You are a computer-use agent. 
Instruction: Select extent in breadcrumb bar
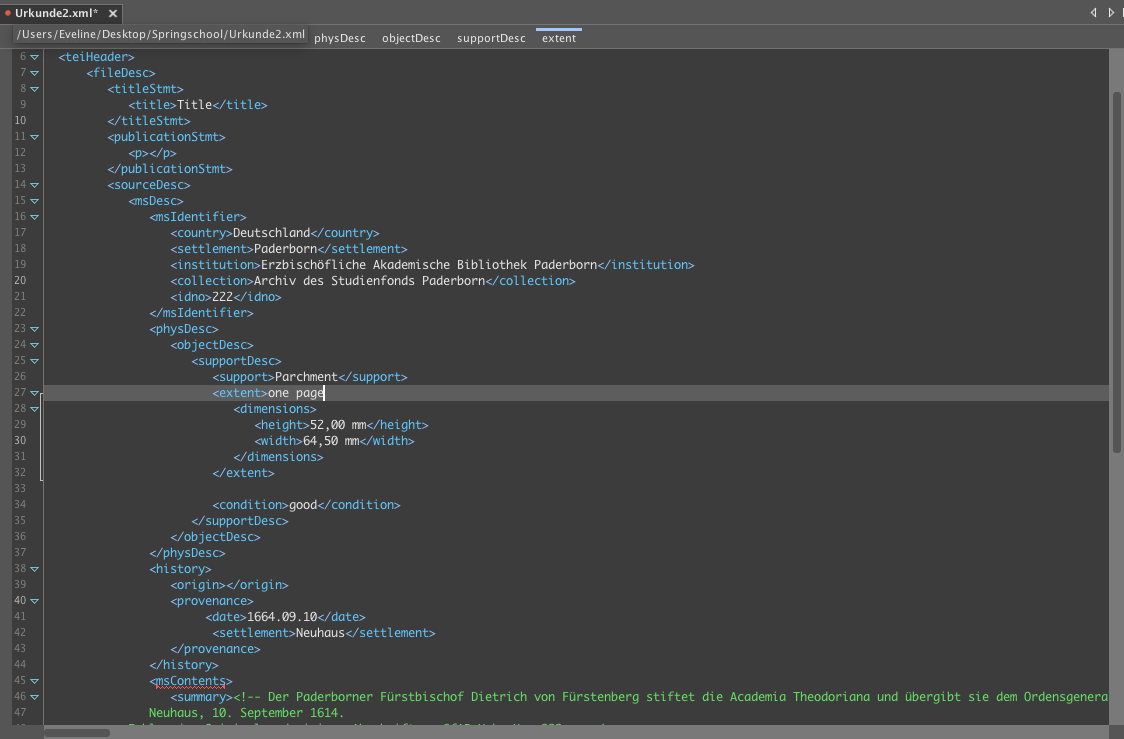click(x=559, y=38)
